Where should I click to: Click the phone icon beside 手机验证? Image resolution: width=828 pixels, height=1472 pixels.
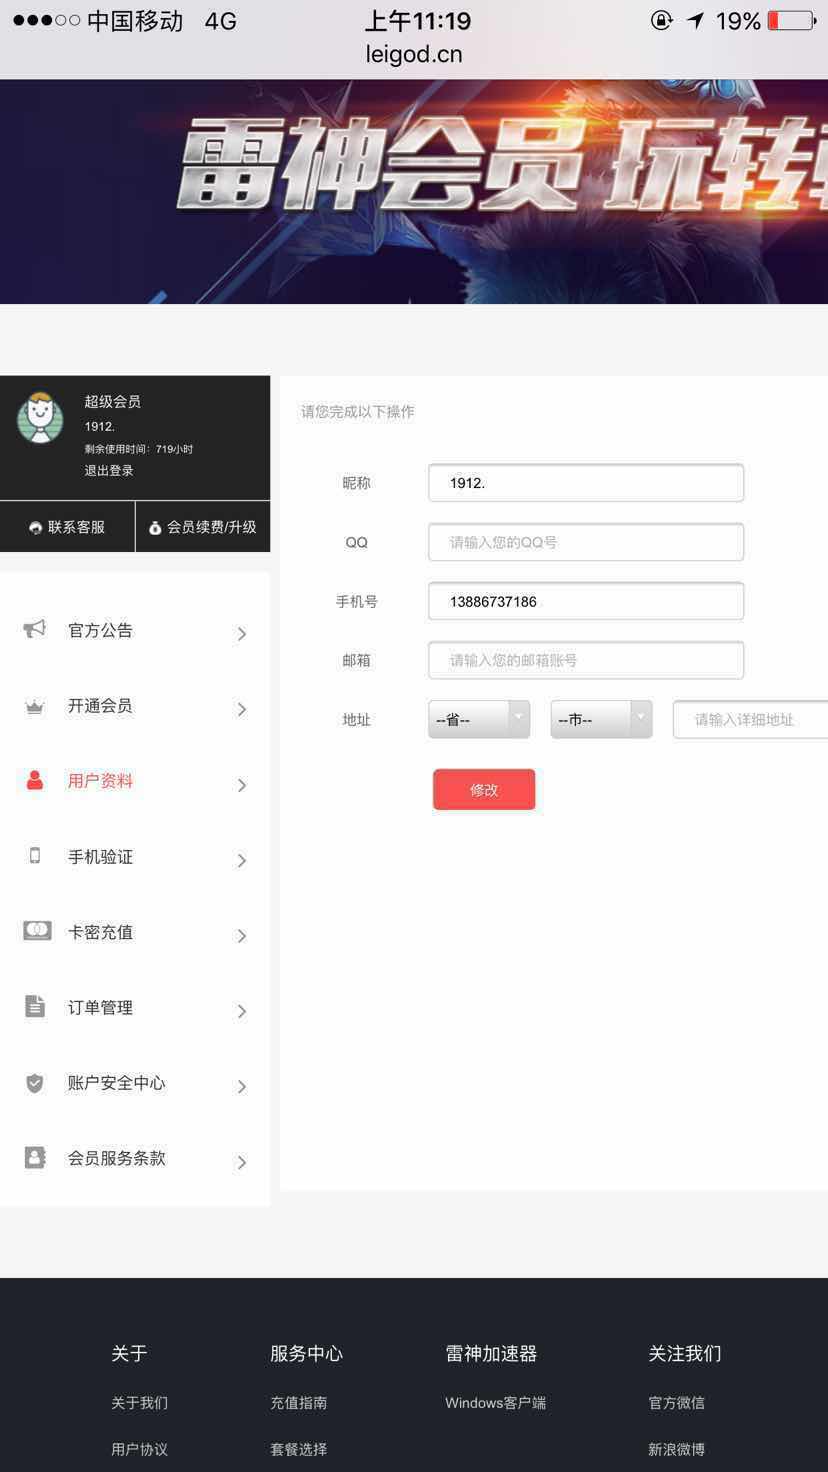click(35, 856)
